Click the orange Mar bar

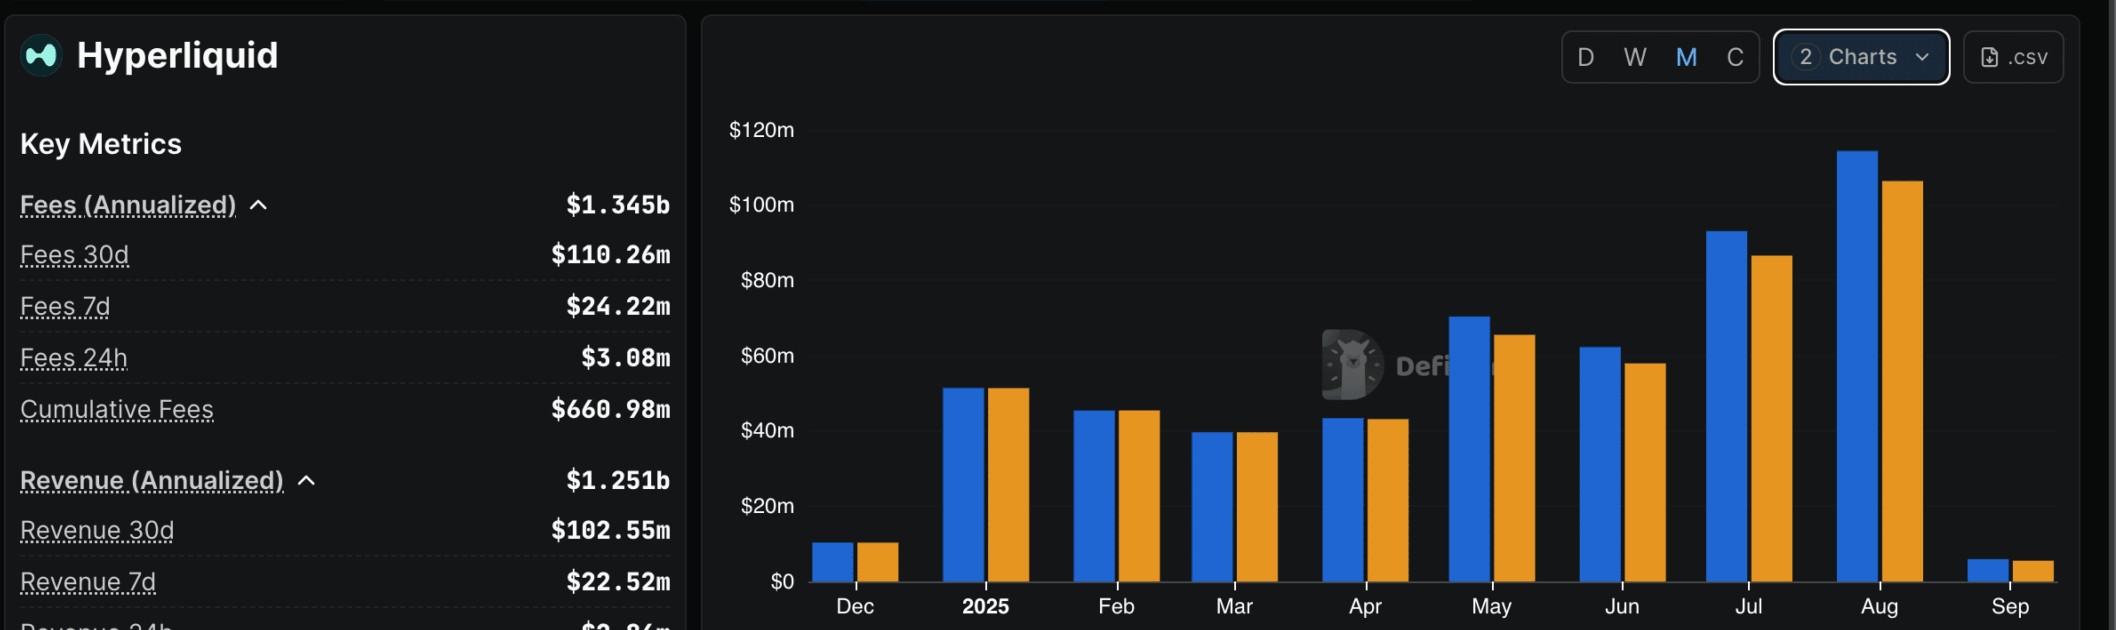pyautogui.click(x=1257, y=507)
